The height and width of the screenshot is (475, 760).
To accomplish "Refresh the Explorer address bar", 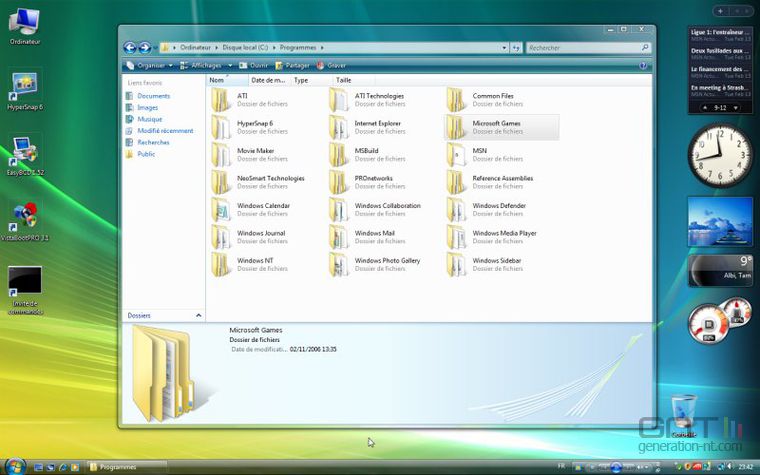I will point(516,48).
